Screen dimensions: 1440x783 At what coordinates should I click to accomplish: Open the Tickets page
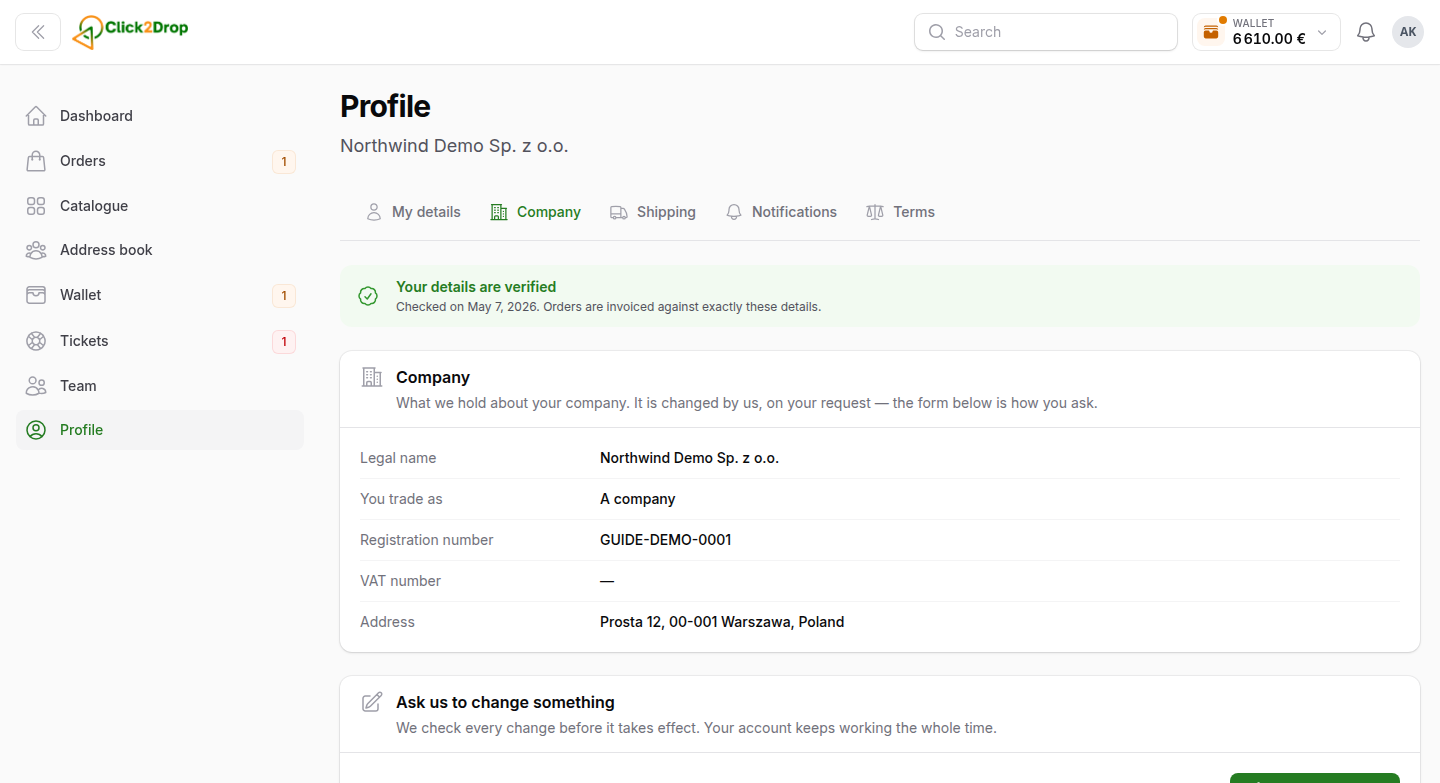(160, 341)
